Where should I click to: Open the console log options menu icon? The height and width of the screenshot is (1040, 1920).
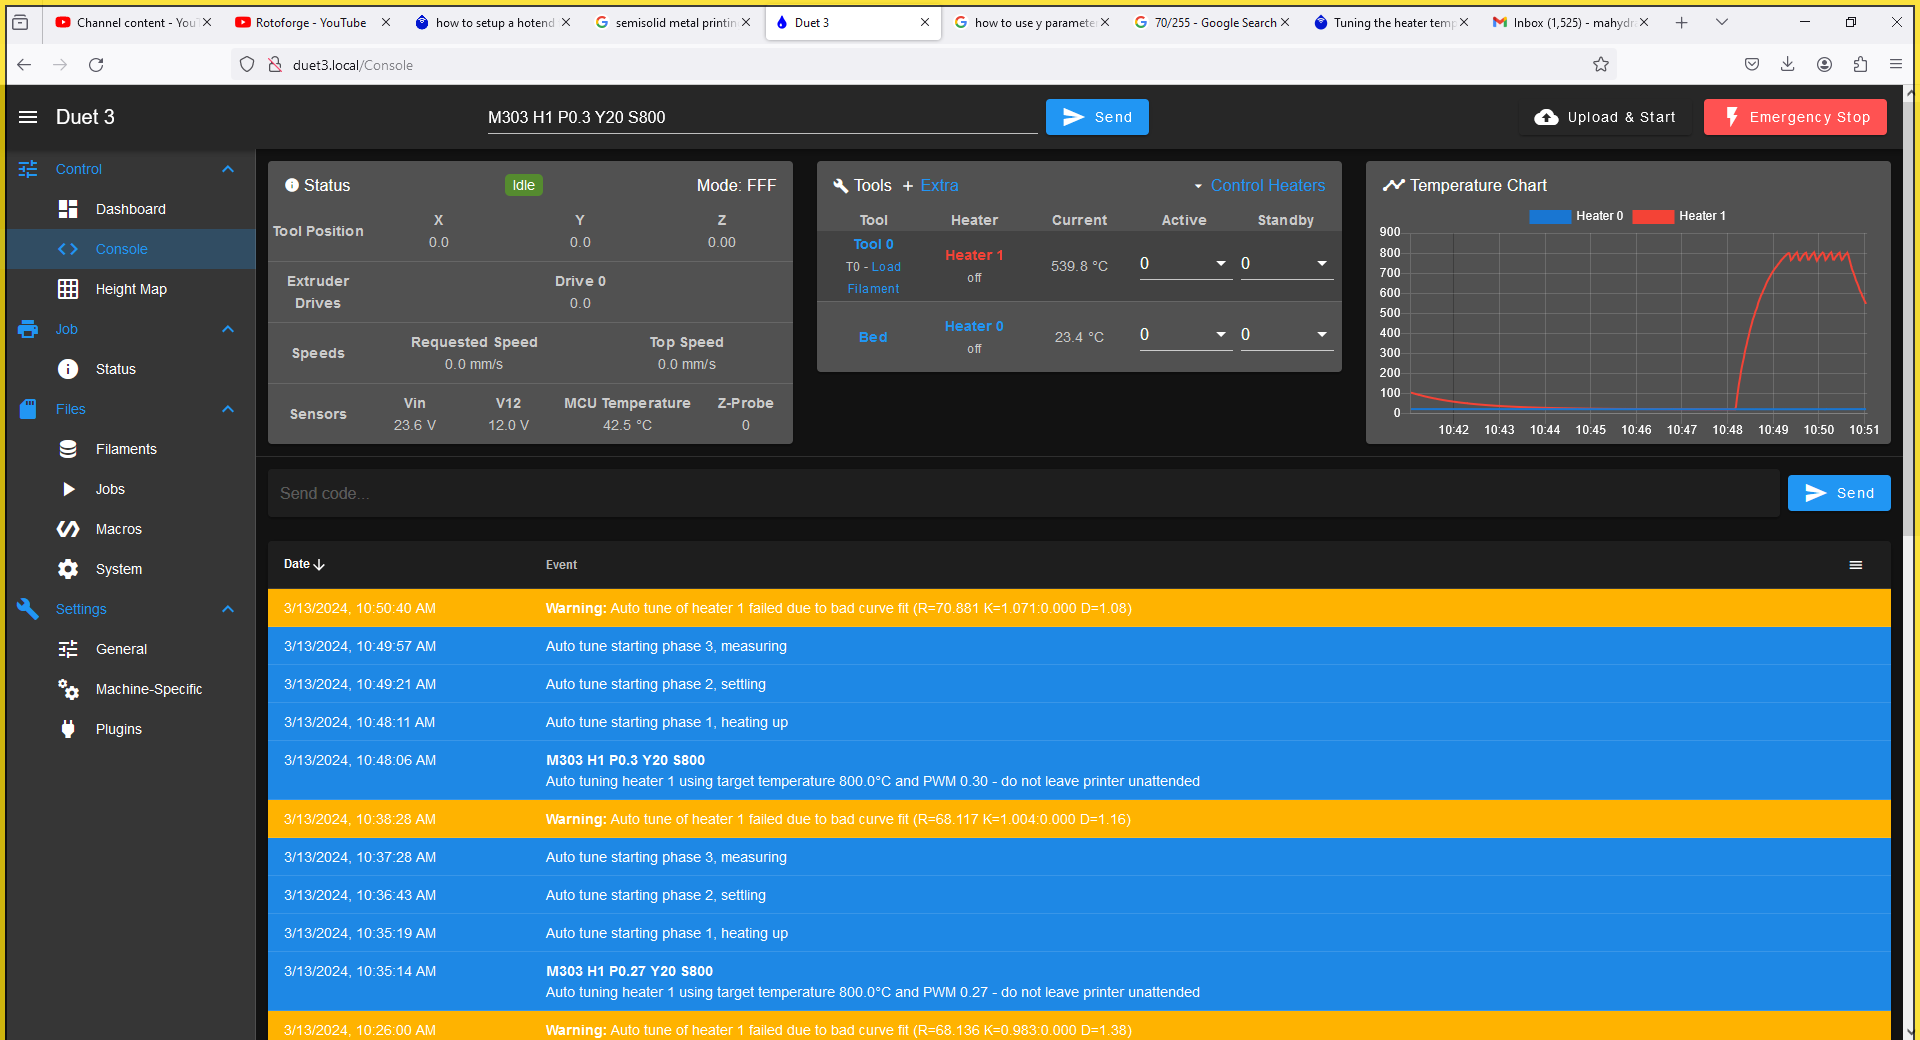point(1856,565)
